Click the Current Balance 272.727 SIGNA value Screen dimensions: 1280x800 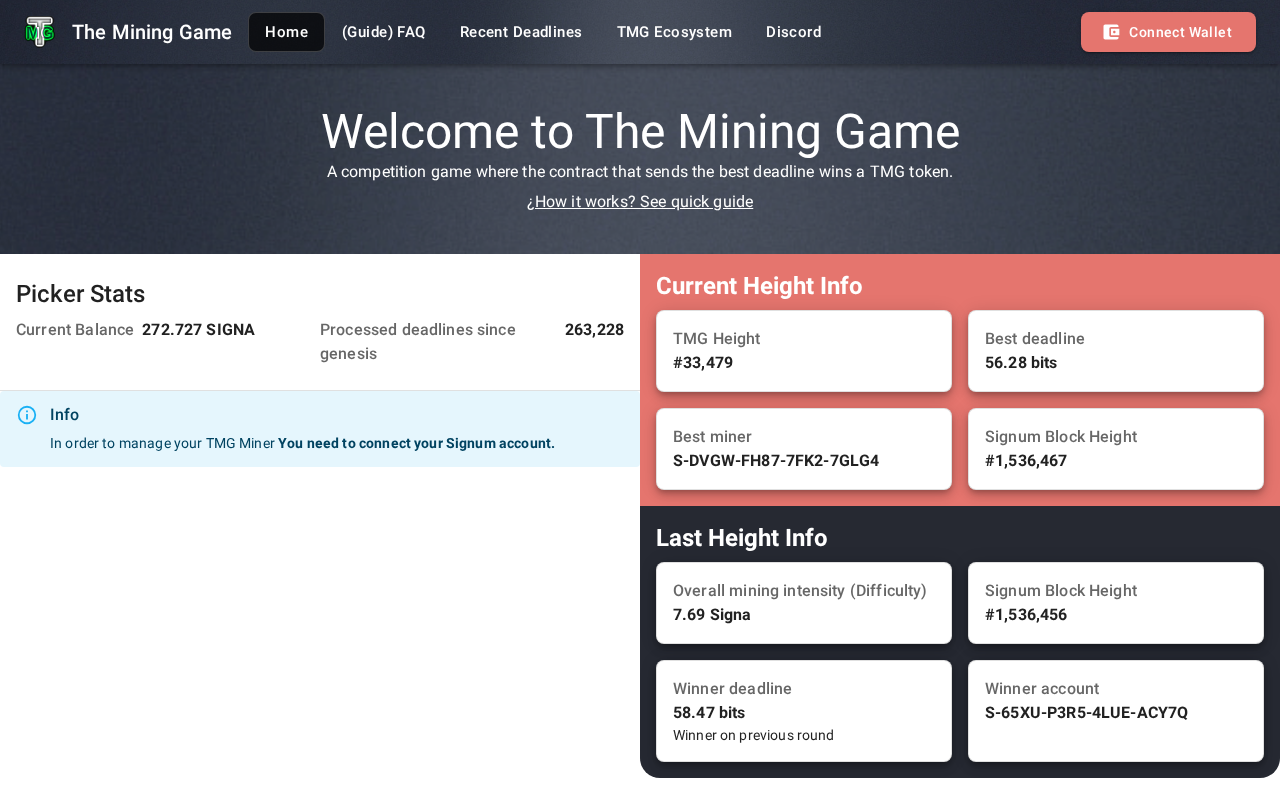point(198,330)
